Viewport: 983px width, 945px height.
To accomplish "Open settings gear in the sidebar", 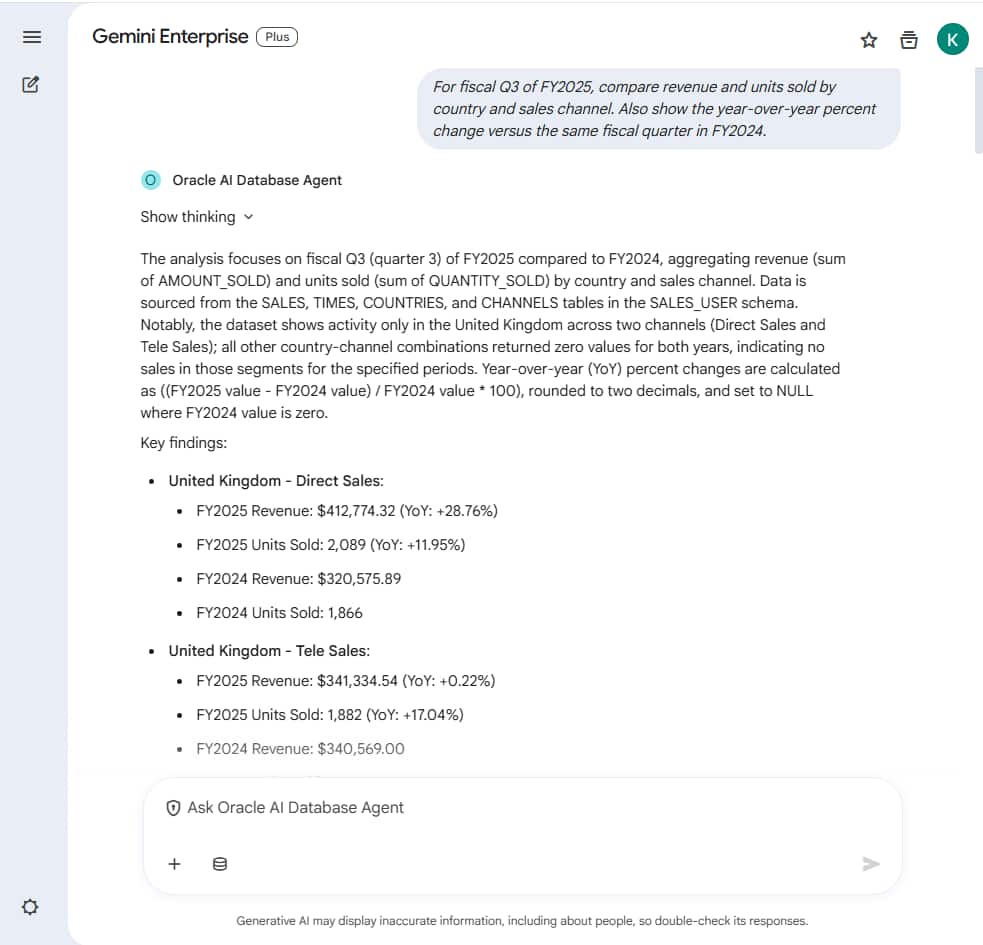I will pyautogui.click(x=30, y=907).
